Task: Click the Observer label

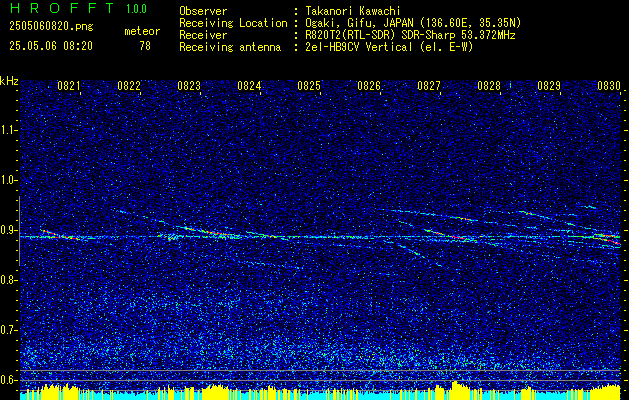Action: [203, 11]
